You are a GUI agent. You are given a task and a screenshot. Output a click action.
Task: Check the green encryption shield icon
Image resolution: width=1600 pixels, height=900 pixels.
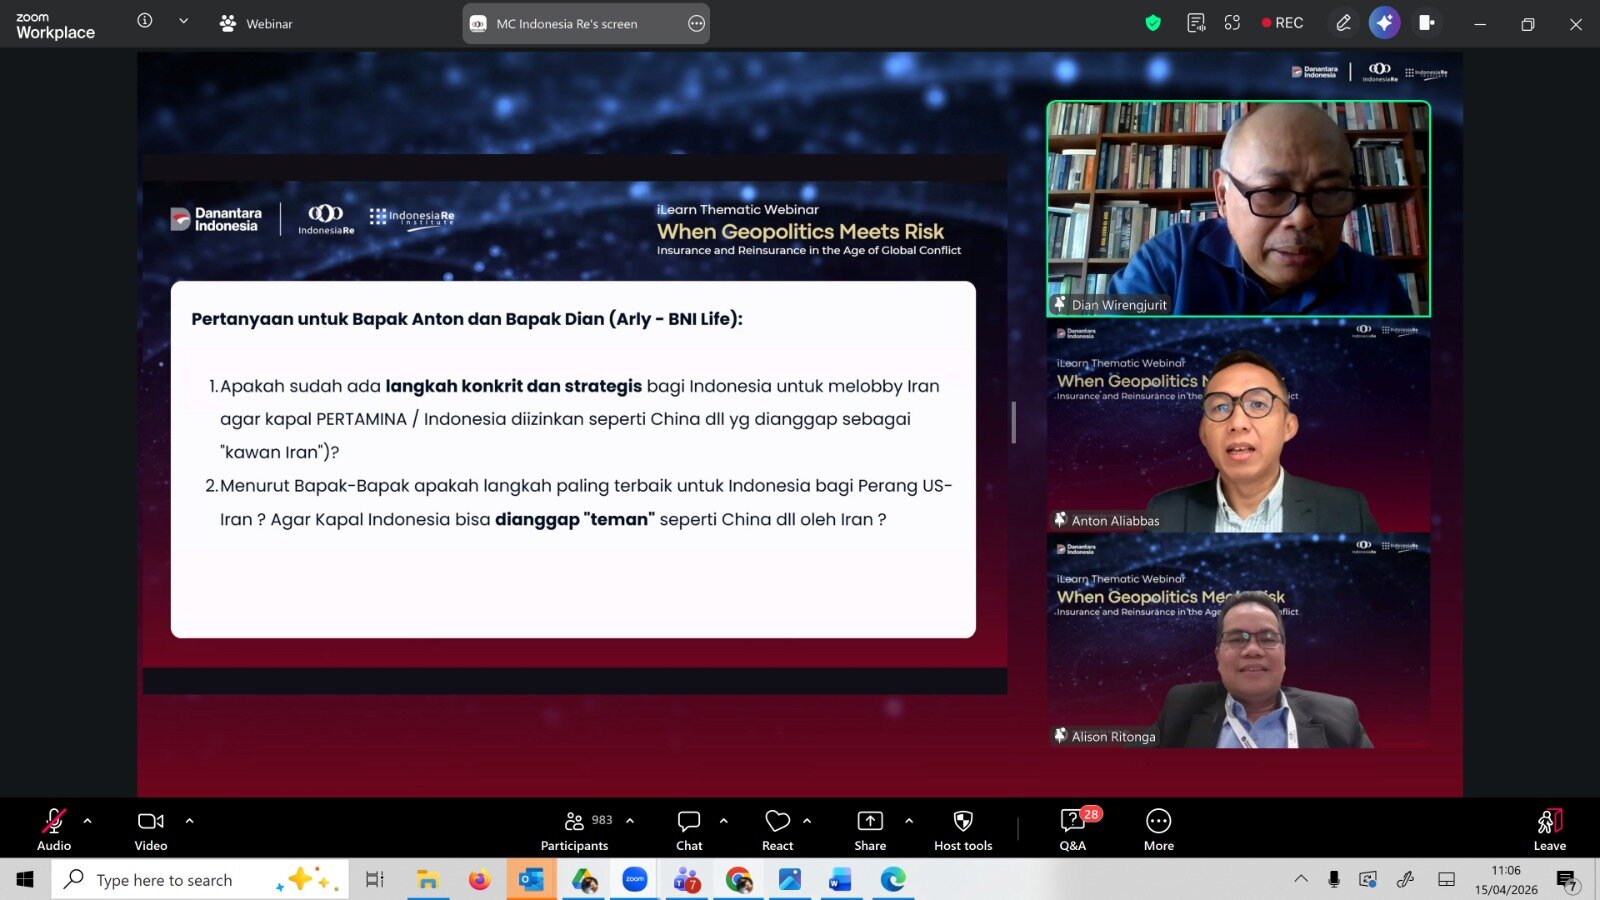point(1153,23)
